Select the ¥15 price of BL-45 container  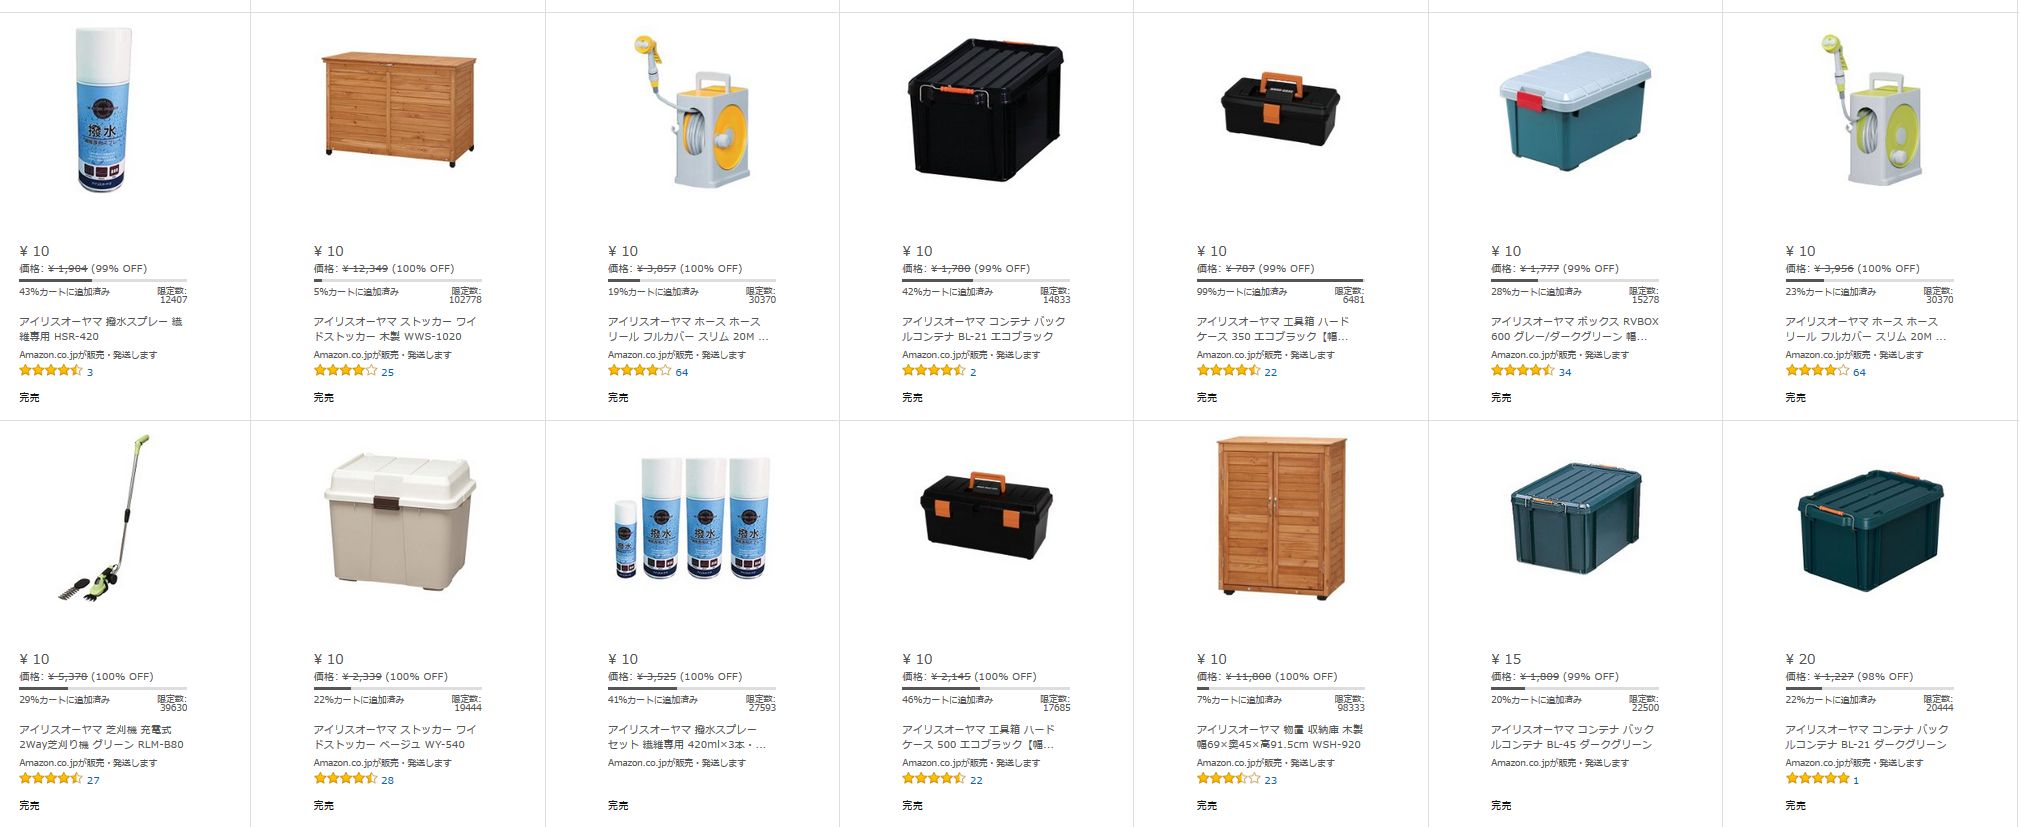(1506, 659)
